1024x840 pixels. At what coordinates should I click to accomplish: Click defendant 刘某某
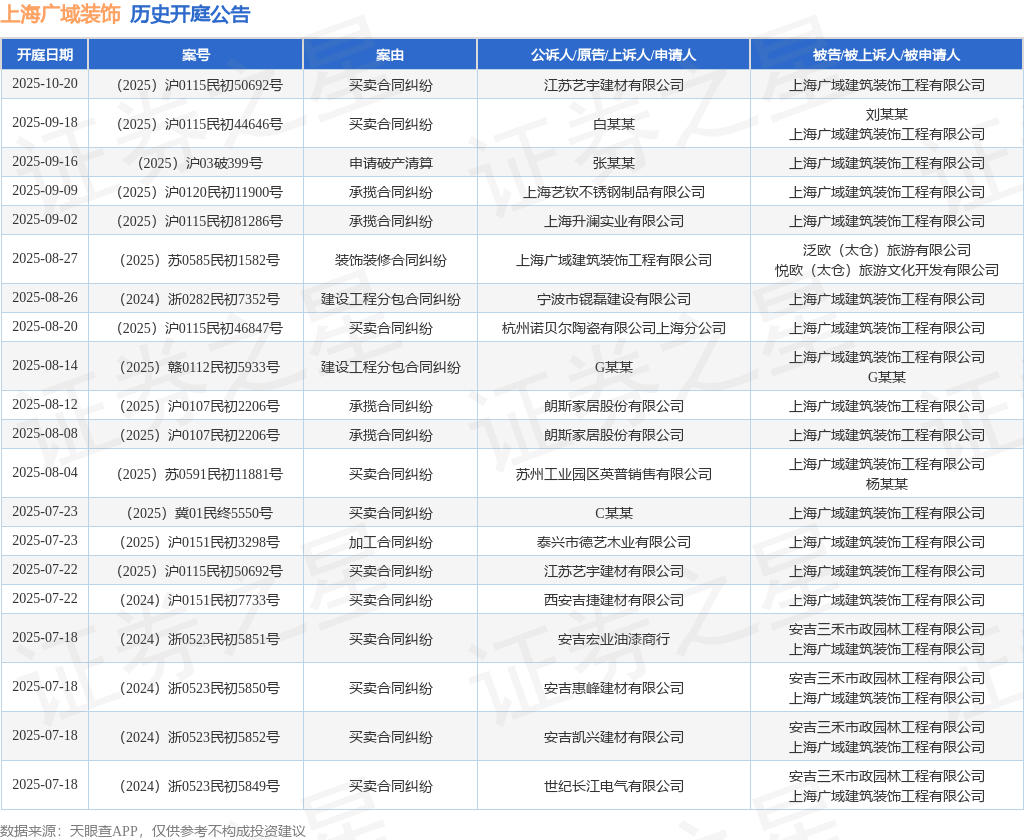886,114
